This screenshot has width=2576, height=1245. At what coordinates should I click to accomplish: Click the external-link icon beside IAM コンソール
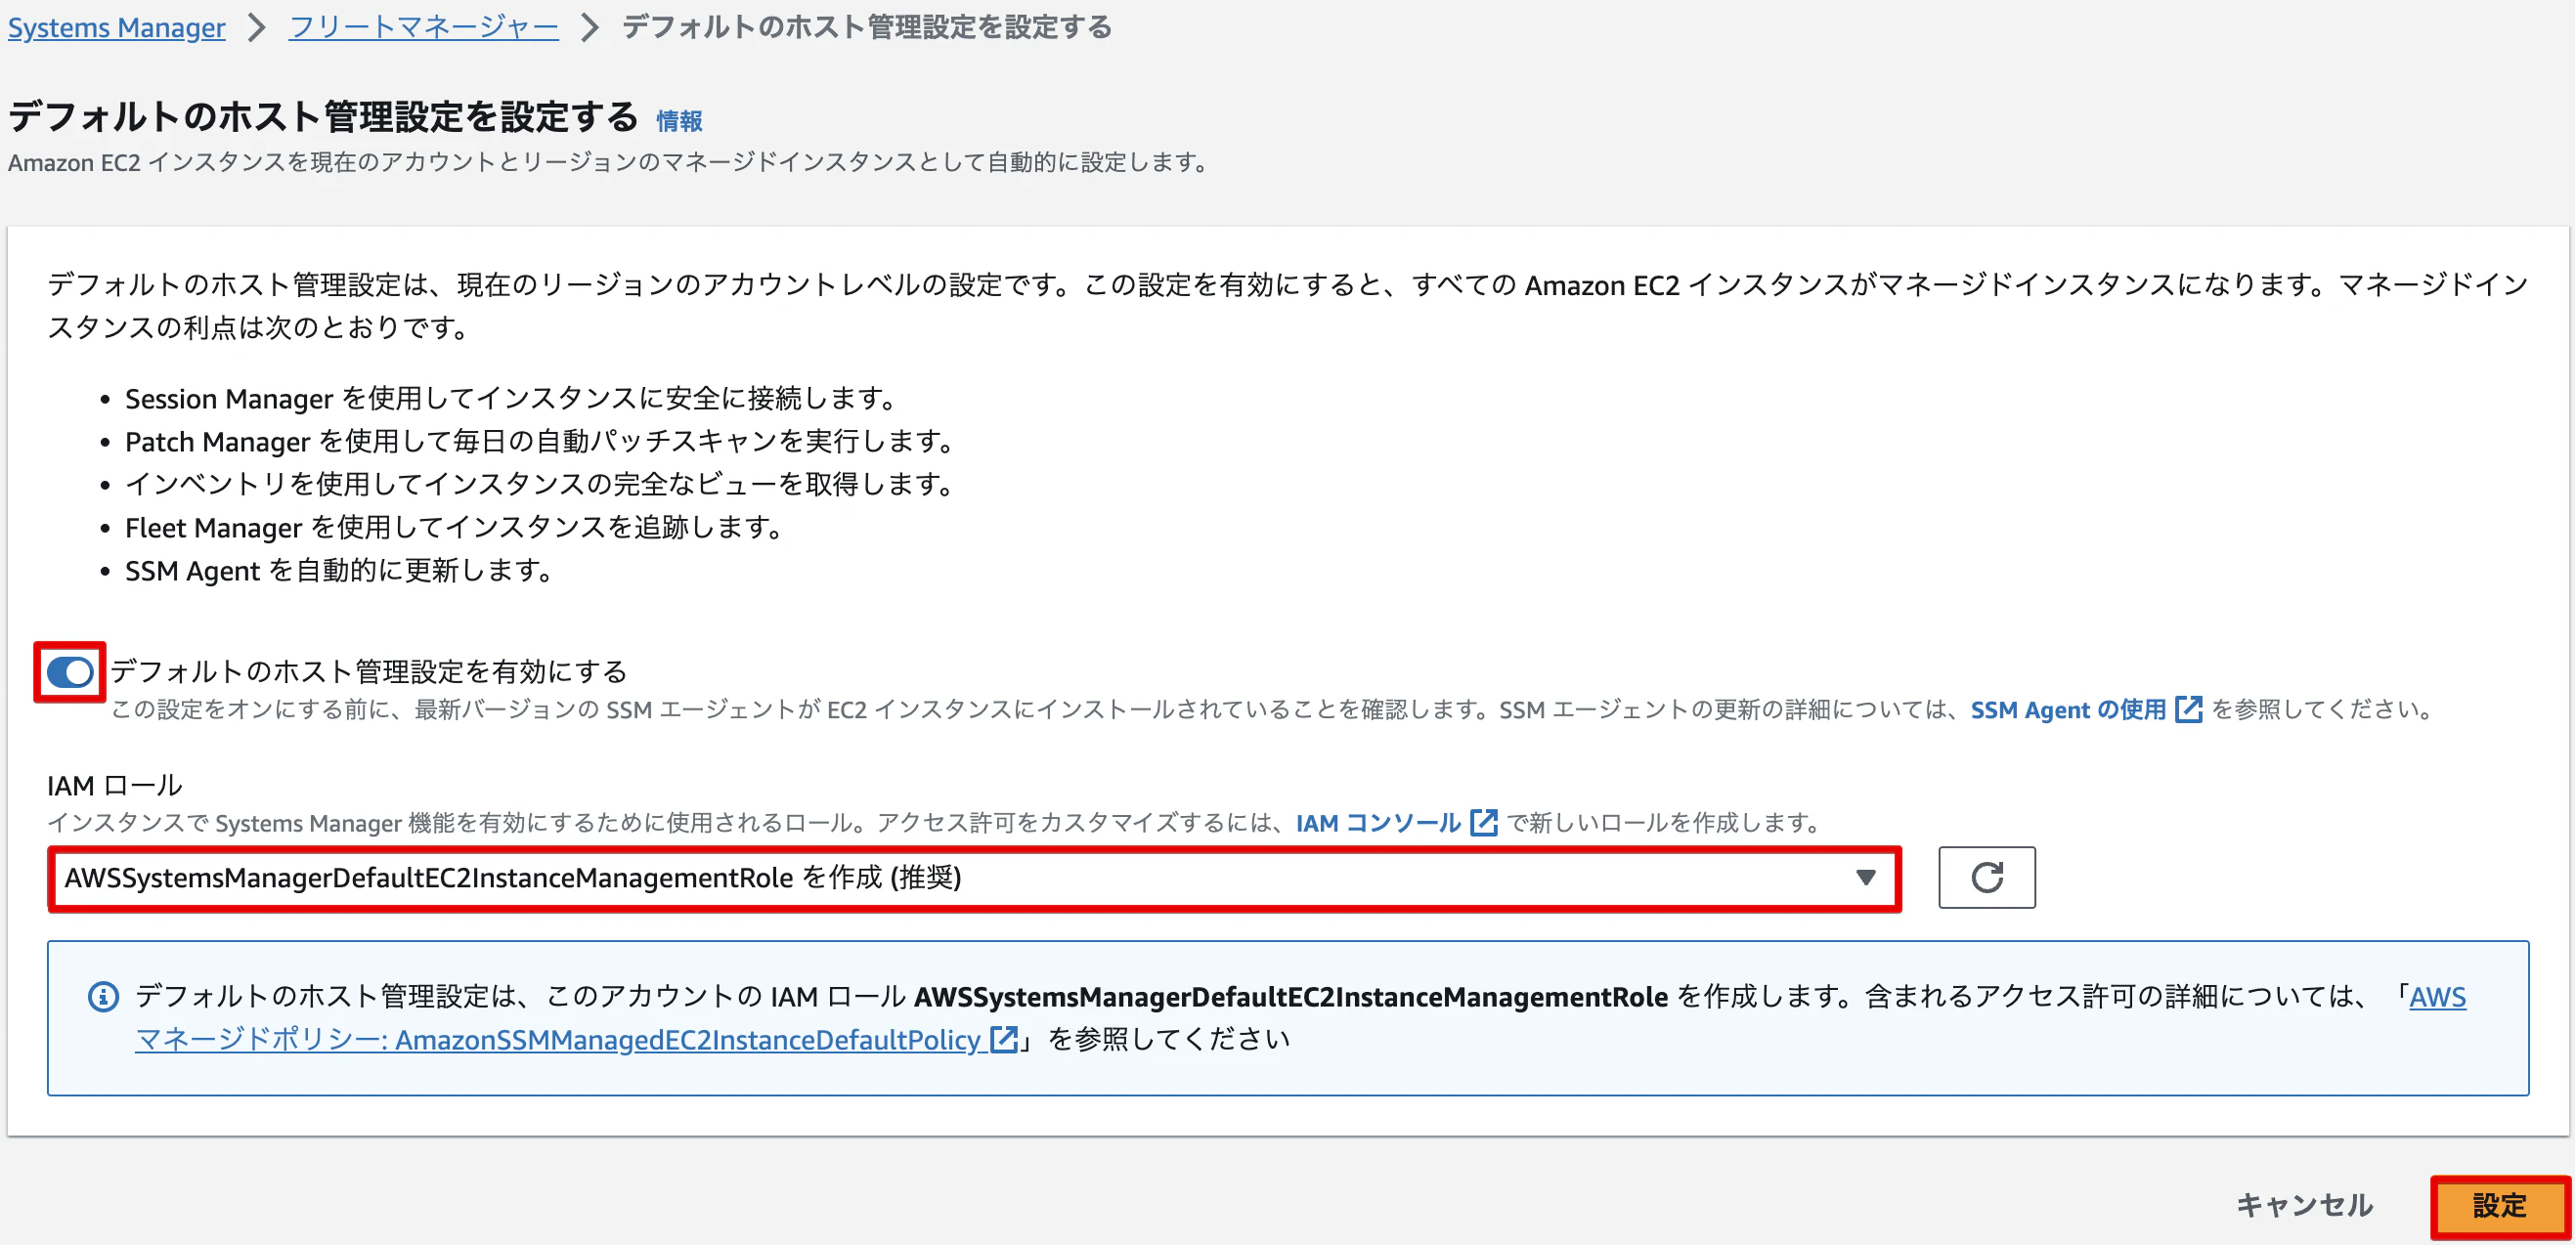point(1484,822)
